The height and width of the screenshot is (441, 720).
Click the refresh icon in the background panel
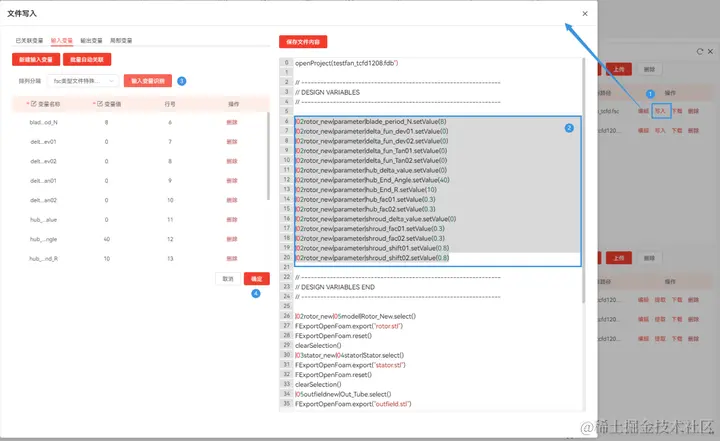click(x=699, y=51)
